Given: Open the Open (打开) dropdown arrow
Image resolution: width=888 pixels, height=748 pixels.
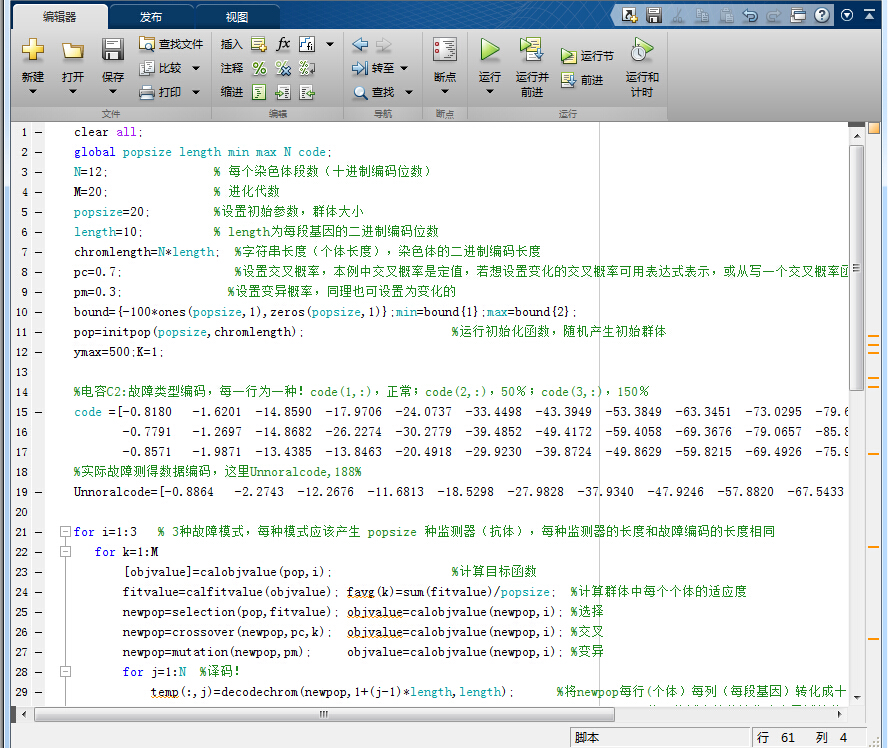Looking at the screenshot, I should tap(72, 91).
